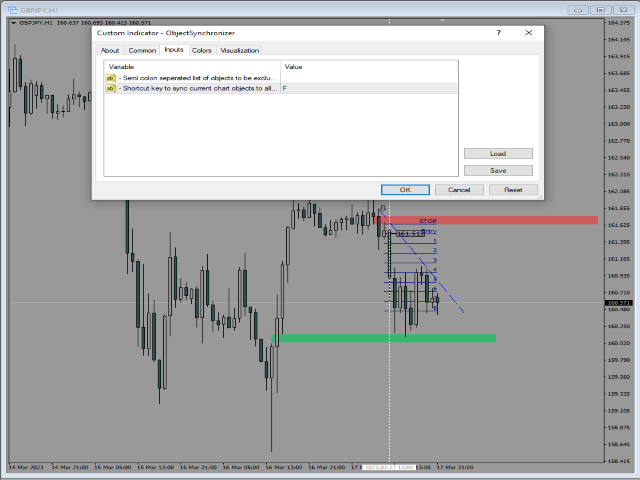Click the chart menu arrow beside GBPJPY,H1
The width and height of the screenshot is (640, 480).
pos(13,23)
